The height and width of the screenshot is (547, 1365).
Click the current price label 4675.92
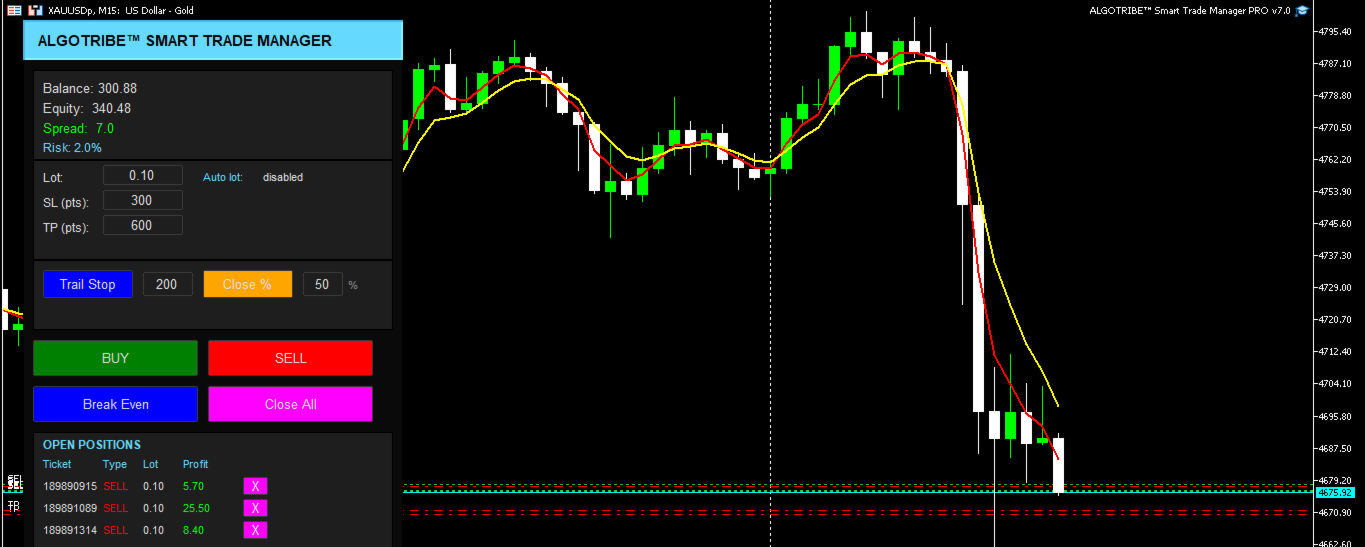(x=1336, y=493)
